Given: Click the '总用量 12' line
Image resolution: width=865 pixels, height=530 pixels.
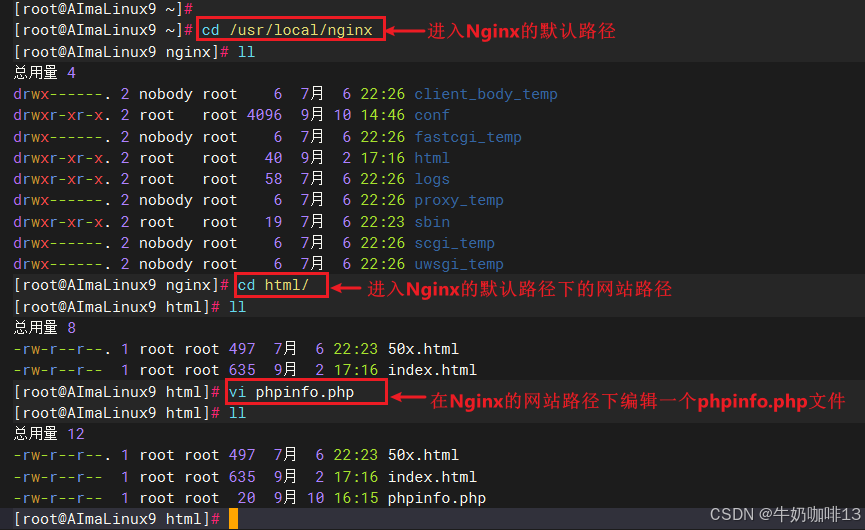Looking at the screenshot, I should tap(49, 434).
